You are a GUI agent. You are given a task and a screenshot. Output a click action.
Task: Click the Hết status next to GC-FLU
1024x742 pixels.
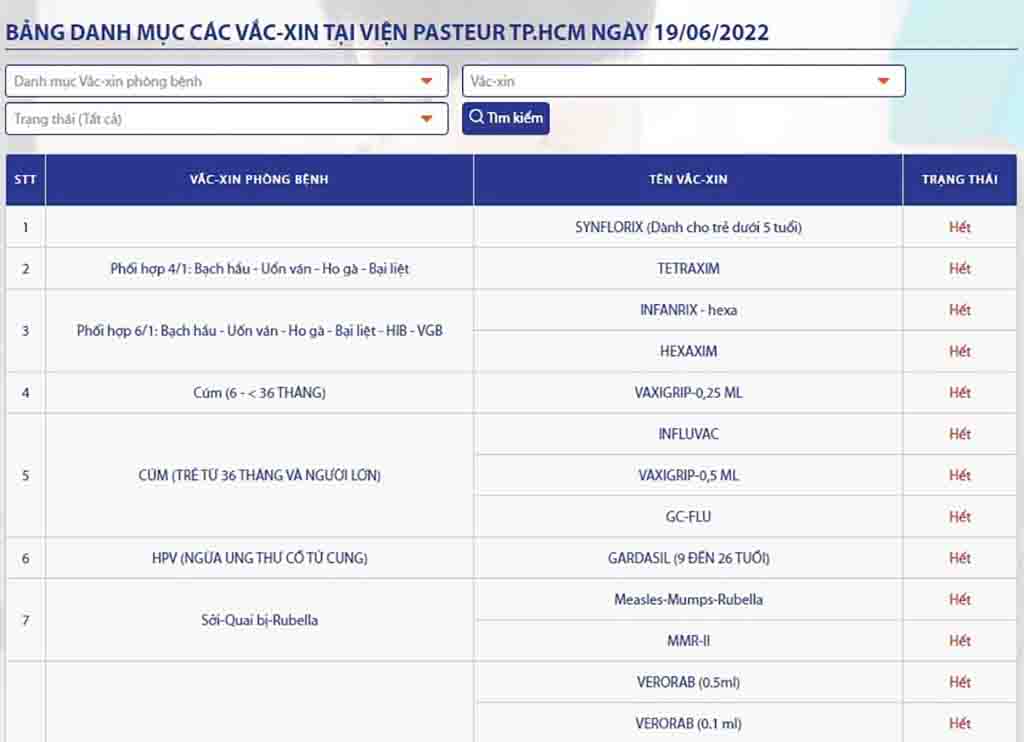point(960,517)
